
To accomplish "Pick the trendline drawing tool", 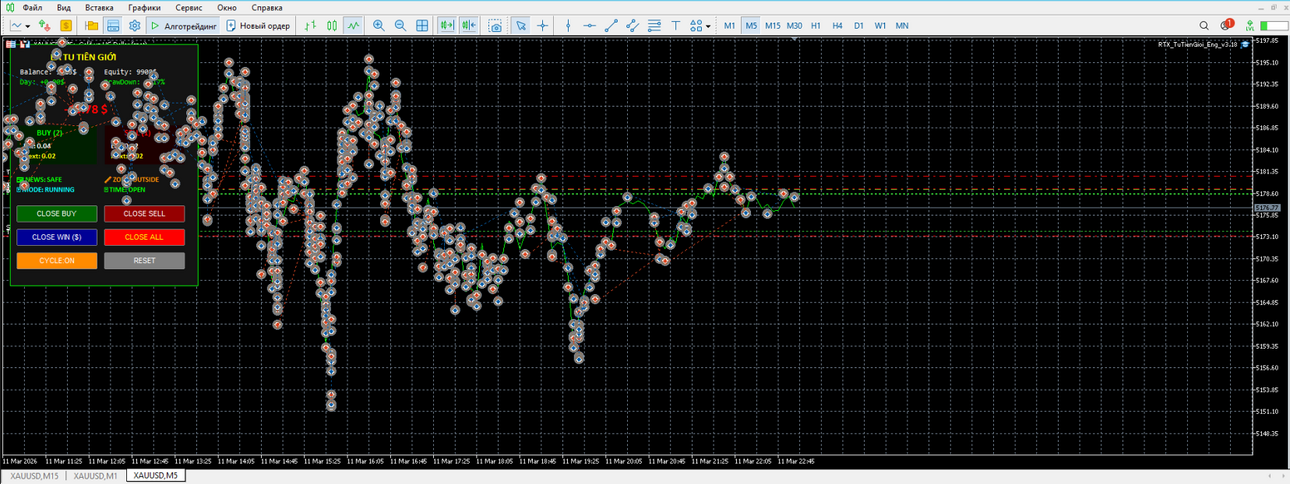I will pyautogui.click(x=612, y=25).
